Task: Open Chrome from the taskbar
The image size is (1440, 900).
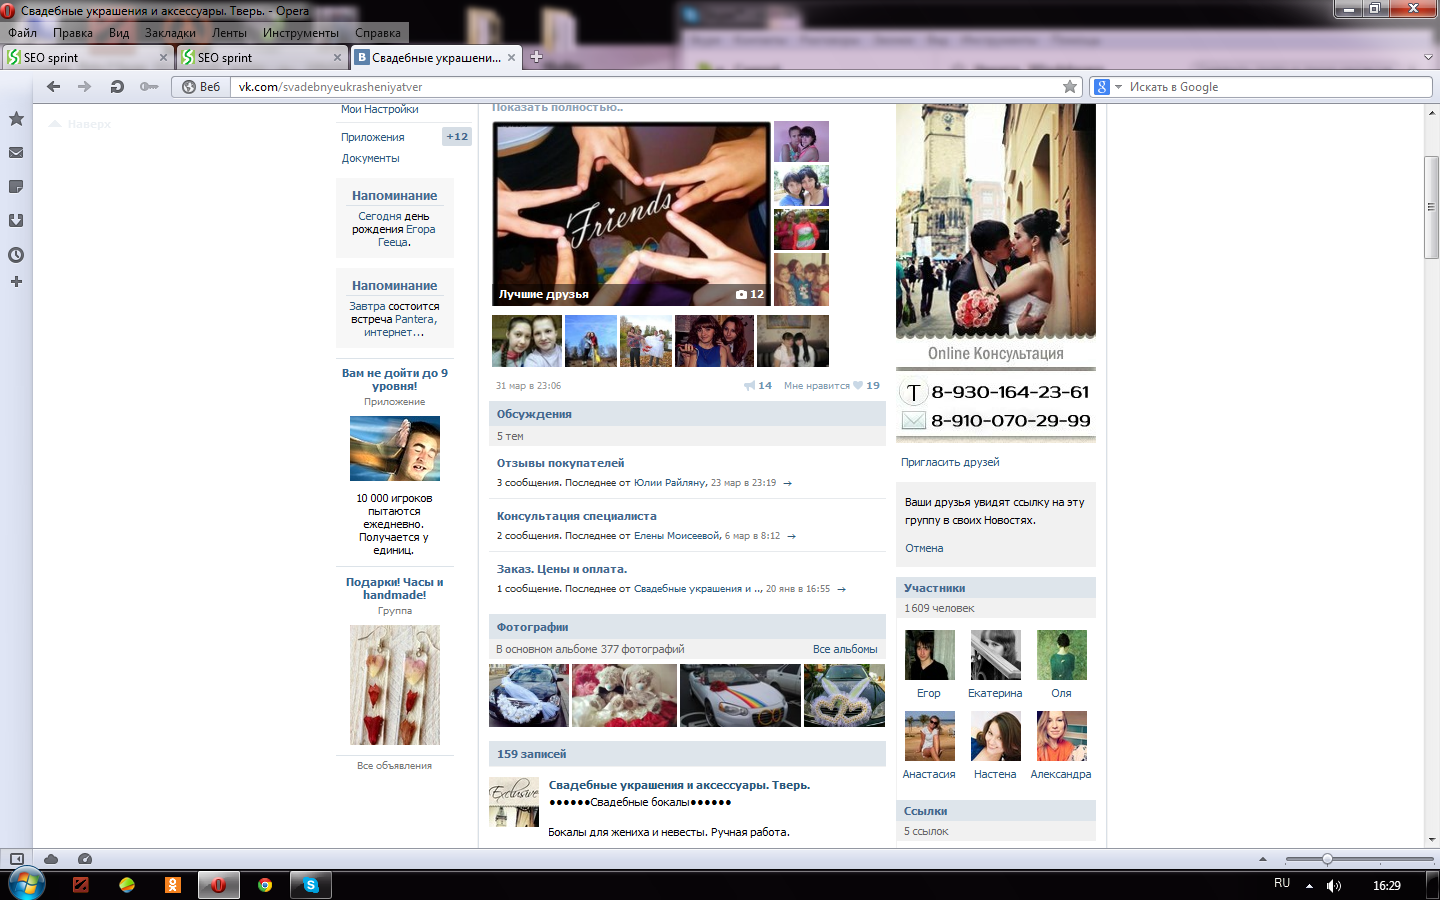Action: click(265, 885)
